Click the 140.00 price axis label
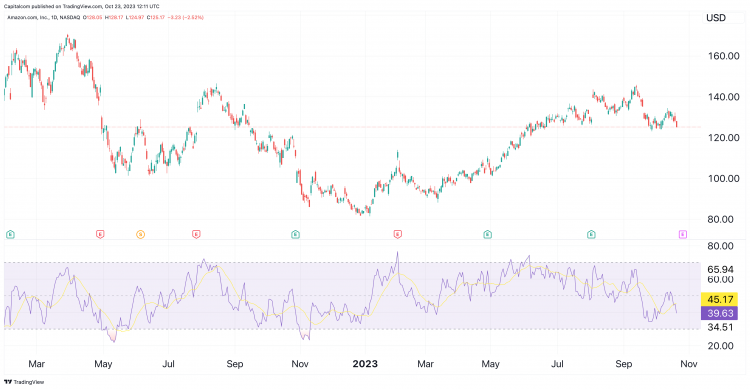Viewport: 750px width, 389px height. [723, 97]
